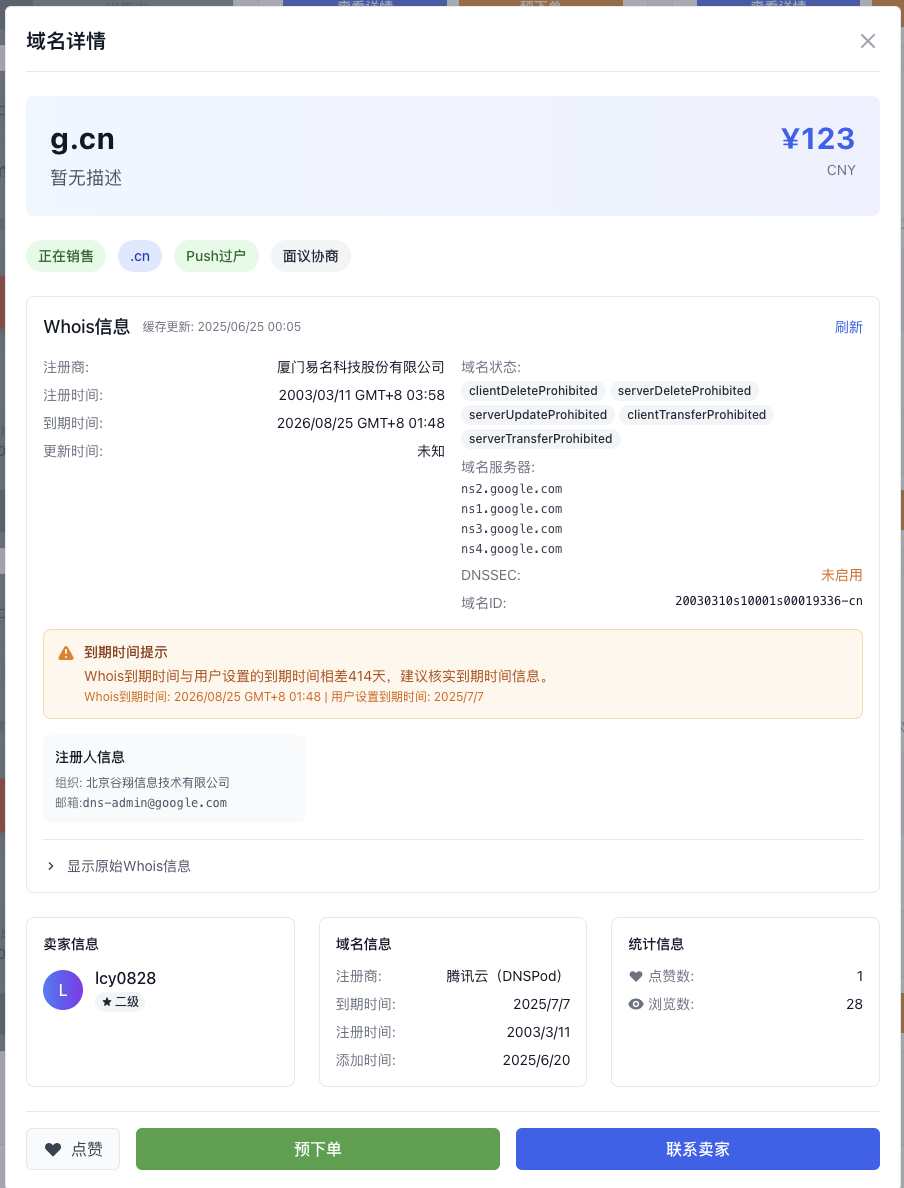Click the 二级 star level badge

pos(120,1001)
